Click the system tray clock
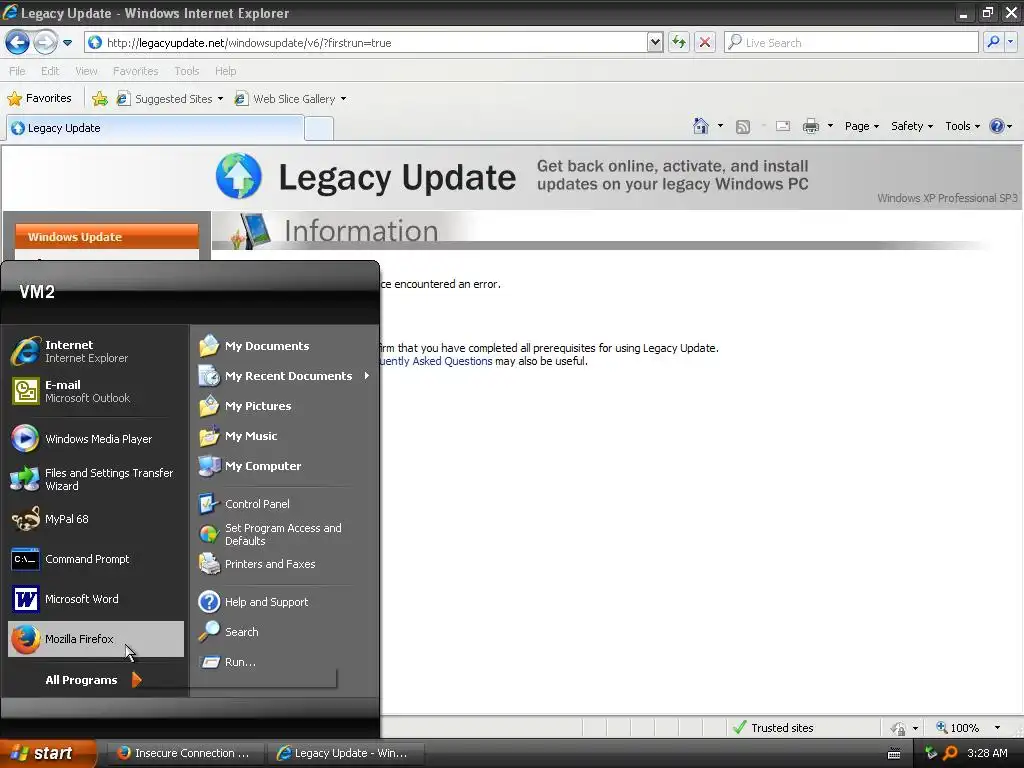This screenshot has width=1024, height=768. pyautogui.click(x=987, y=753)
